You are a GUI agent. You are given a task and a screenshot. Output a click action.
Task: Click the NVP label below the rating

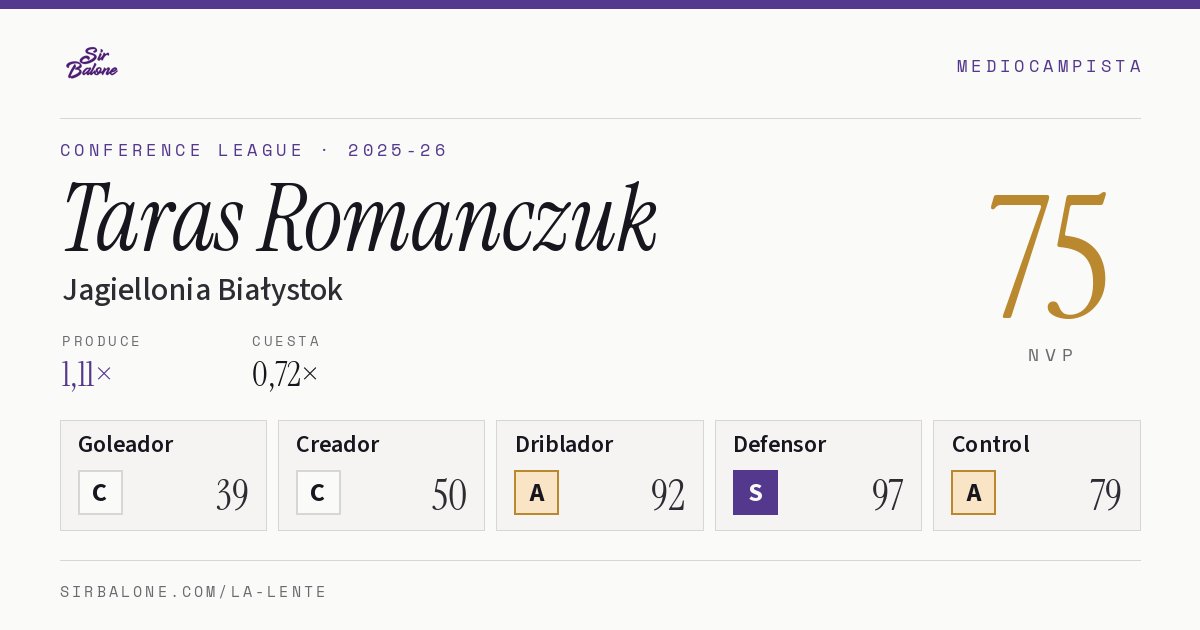[x=1052, y=355]
